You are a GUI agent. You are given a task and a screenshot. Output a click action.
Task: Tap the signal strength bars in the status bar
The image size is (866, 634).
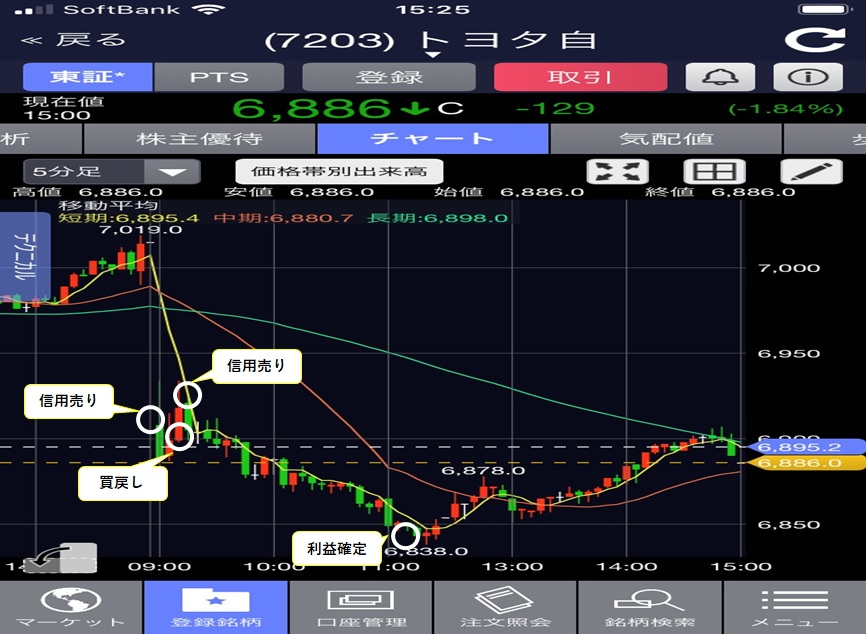pyautogui.click(x=34, y=10)
